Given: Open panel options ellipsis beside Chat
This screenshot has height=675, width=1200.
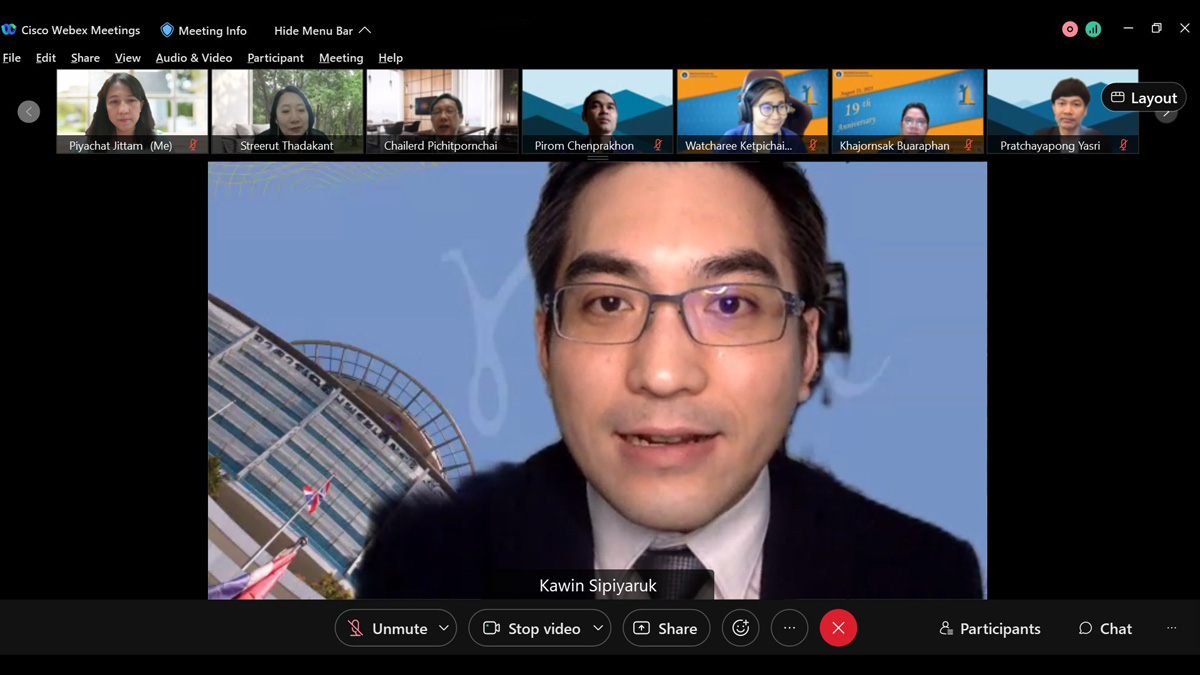Looking at the screenshot, I should click(1171, 628).
